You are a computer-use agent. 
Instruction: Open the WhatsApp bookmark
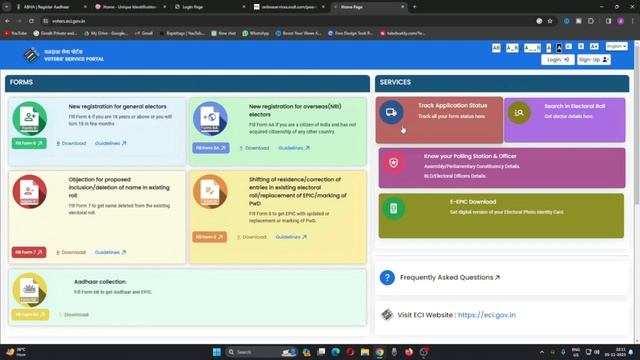click(x=256, y=33)
